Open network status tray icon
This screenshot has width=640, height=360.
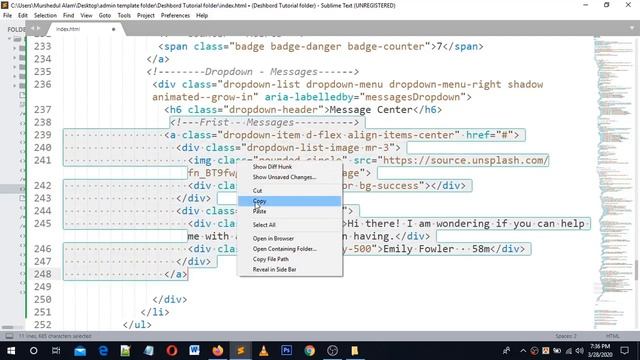point(569,351)
